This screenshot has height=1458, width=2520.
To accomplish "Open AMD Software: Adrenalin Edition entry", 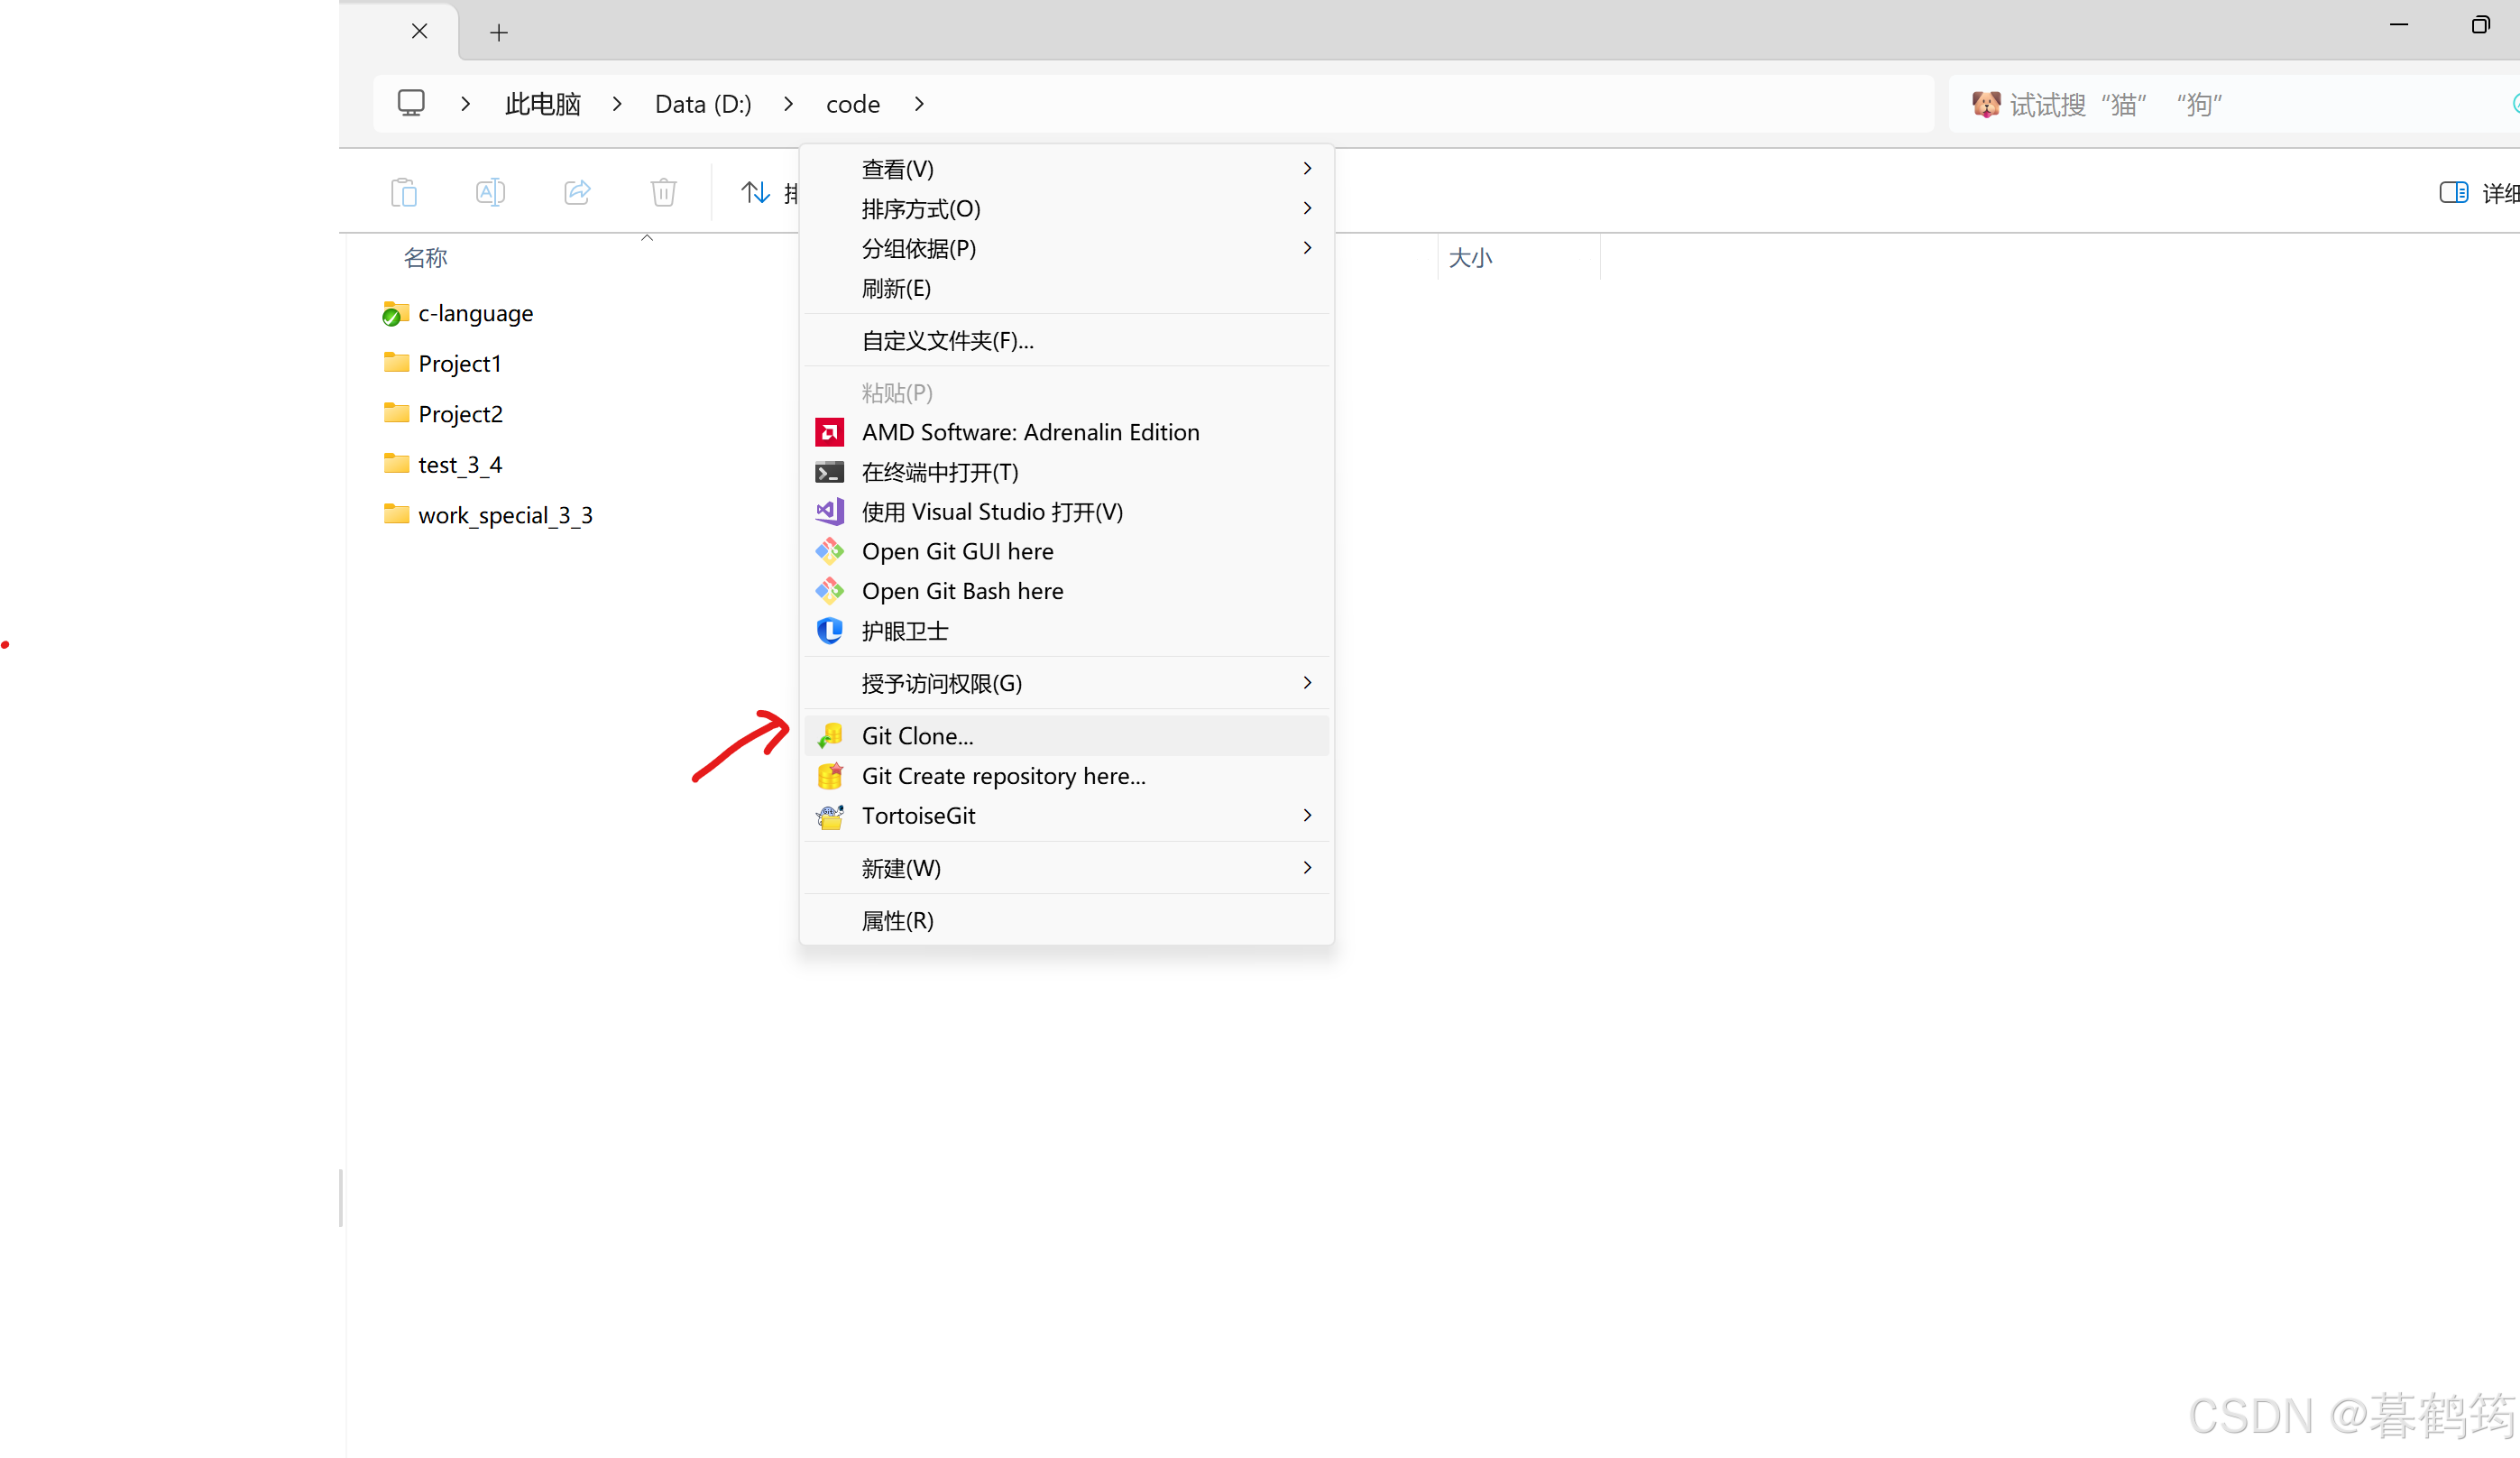I will click(1030, 432).
